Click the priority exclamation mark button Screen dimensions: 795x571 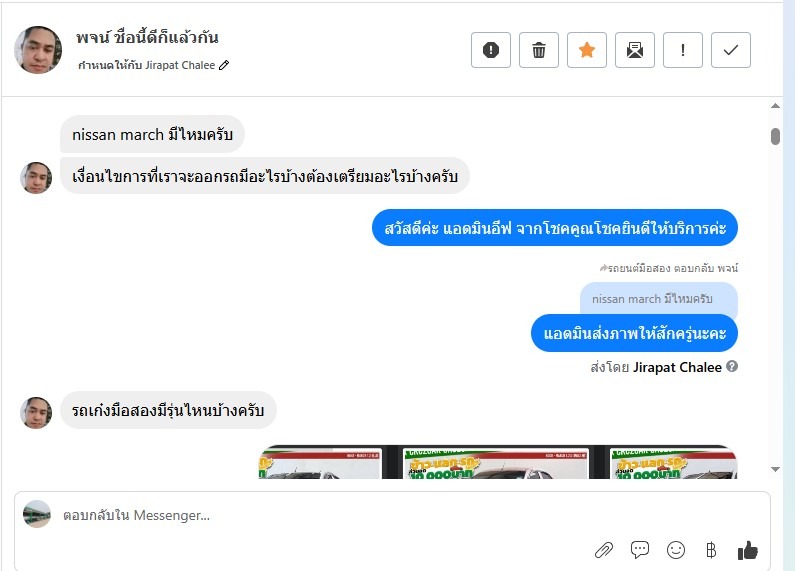(x=682, y=50)
